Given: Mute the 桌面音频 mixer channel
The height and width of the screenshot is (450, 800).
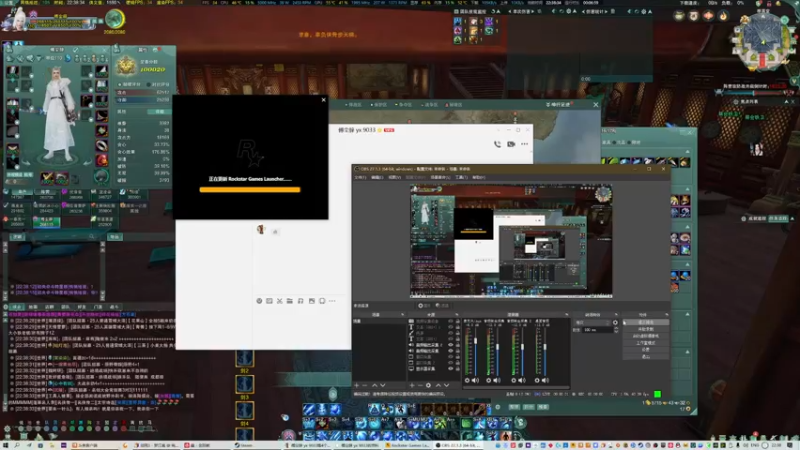Looking at the screenshot, I should 545,380.
